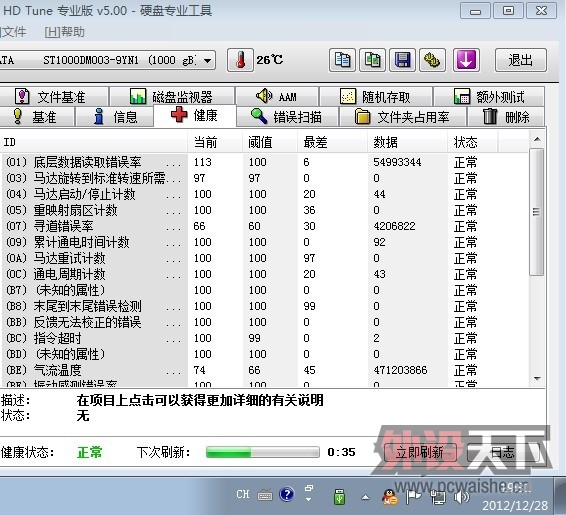Click the thermometer temperature icon
The image size is (566, 515).
(x=240, y=60)
